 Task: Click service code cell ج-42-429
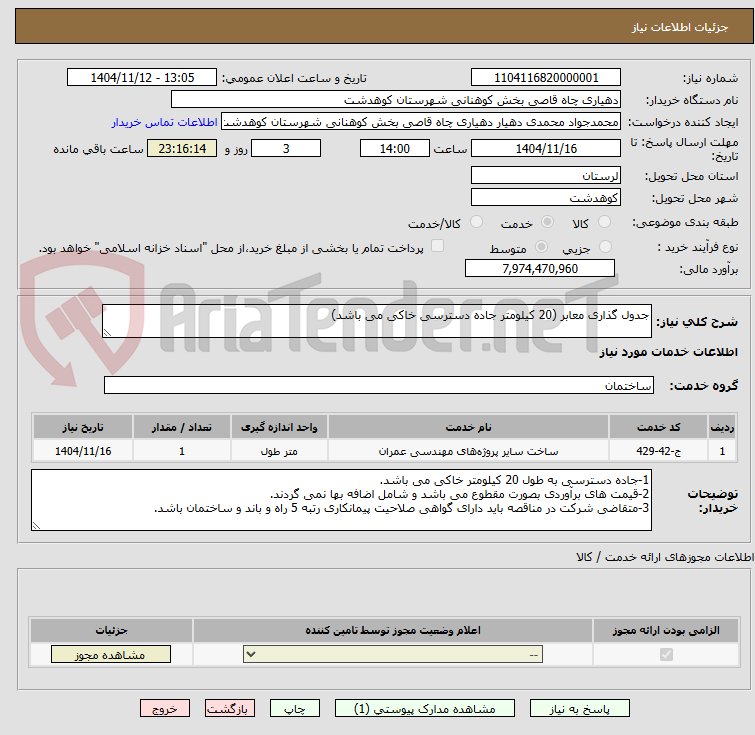pos(658,451)
